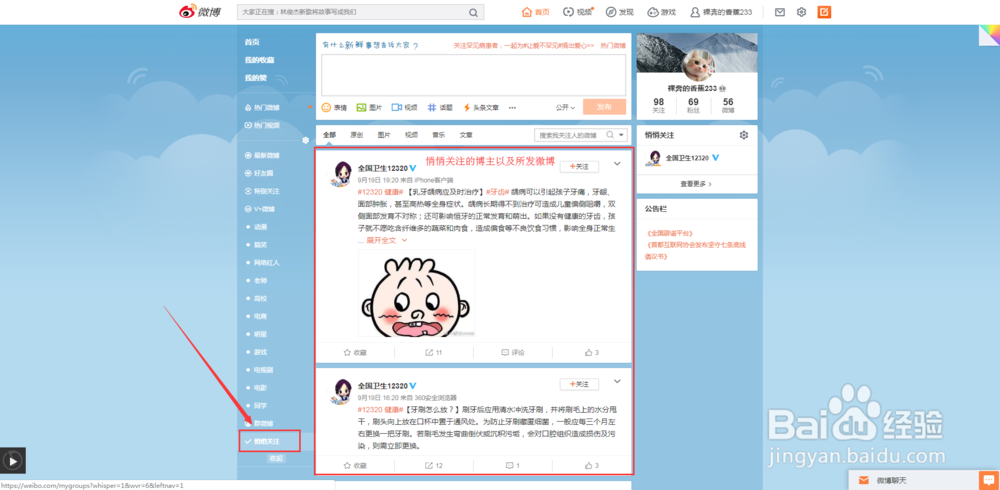Open the cartoon baby image thumbnail

pyautogui.click(x=416, y=293)
